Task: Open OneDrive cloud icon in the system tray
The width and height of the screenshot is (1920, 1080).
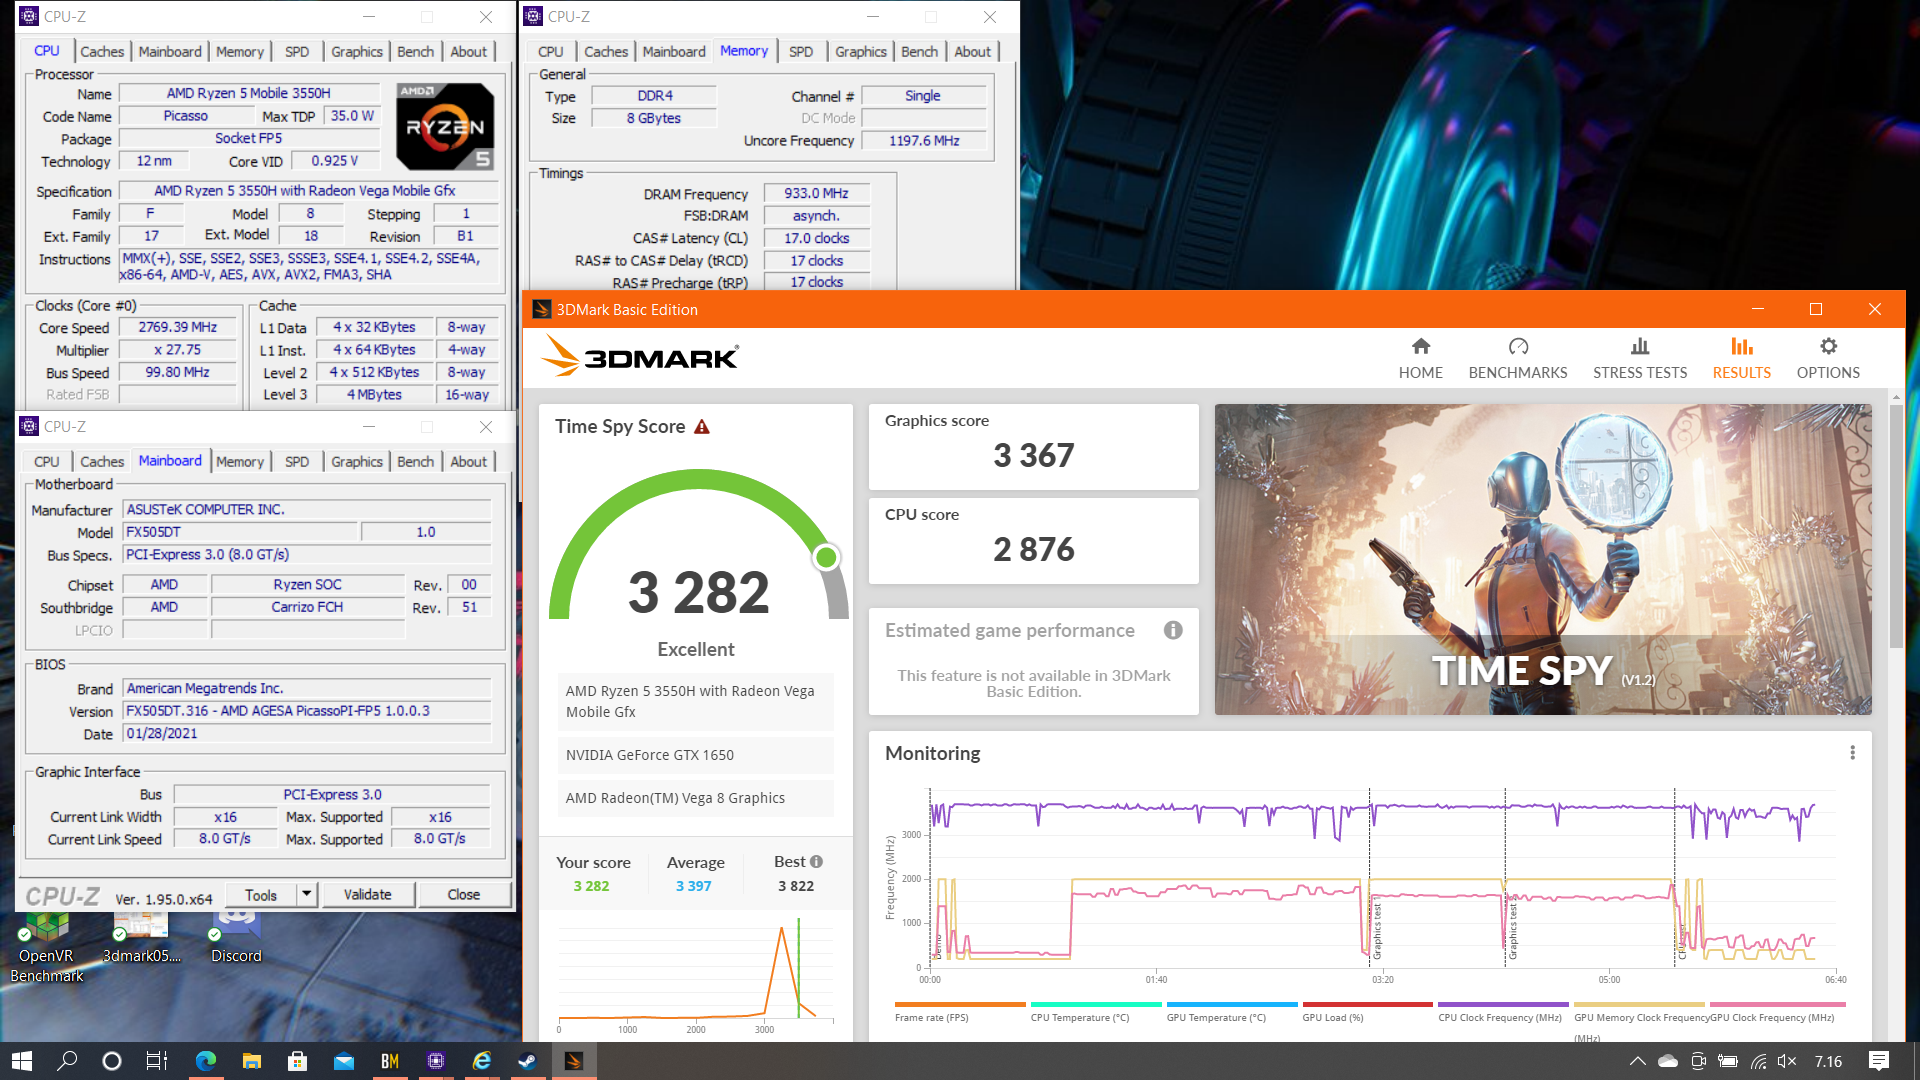Action: [x=1667, y=1061]
